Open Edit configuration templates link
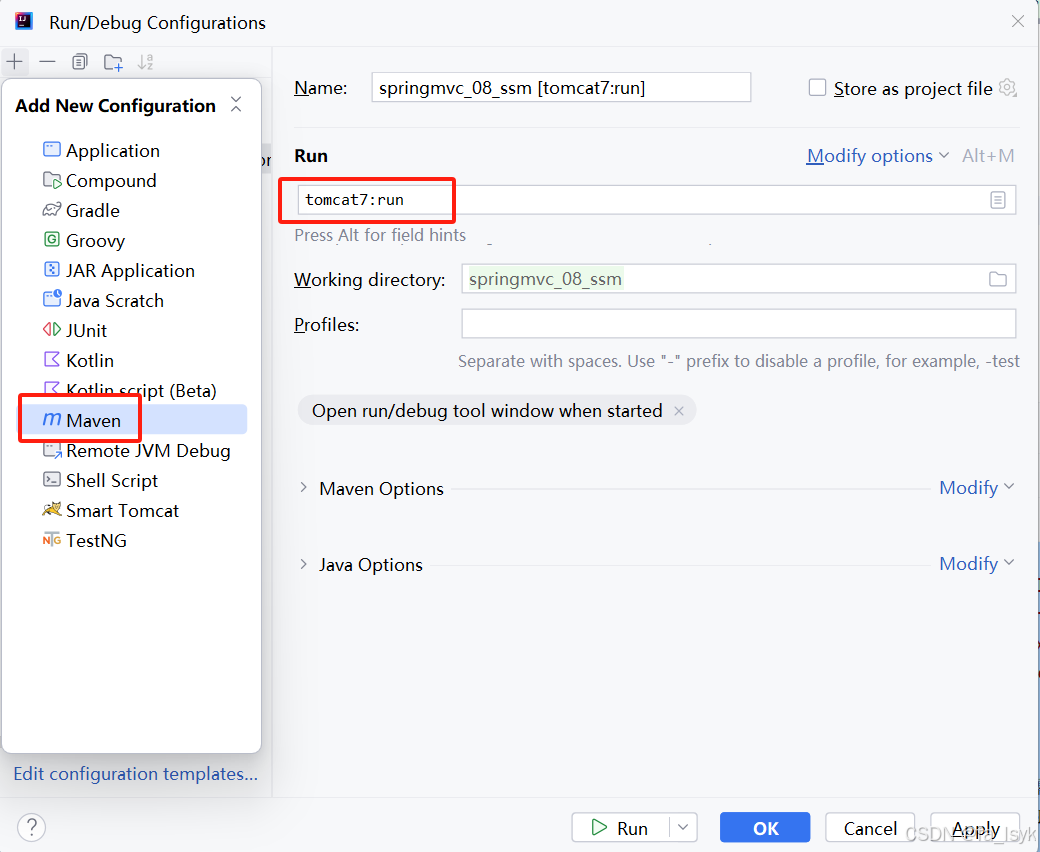This screenshot has width=1040, height=852. [135, 774]
